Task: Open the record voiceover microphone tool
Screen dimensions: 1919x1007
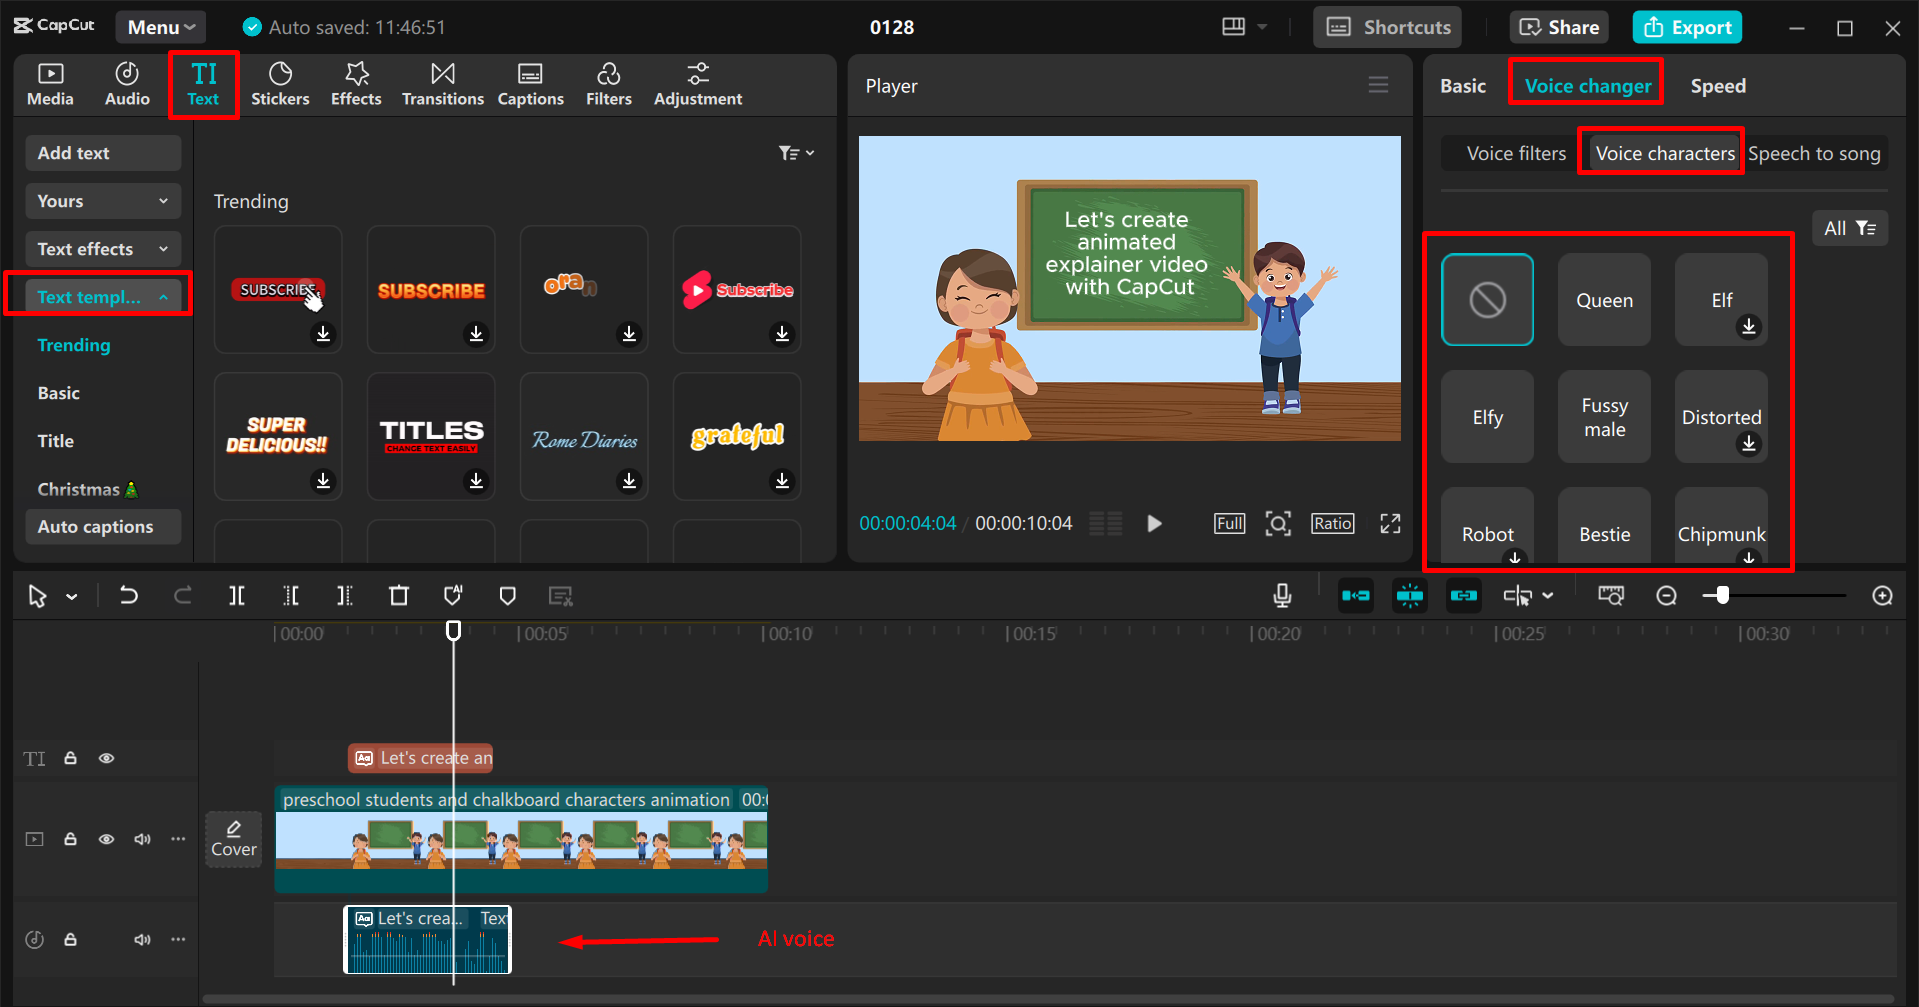Action: point(1281,595)
